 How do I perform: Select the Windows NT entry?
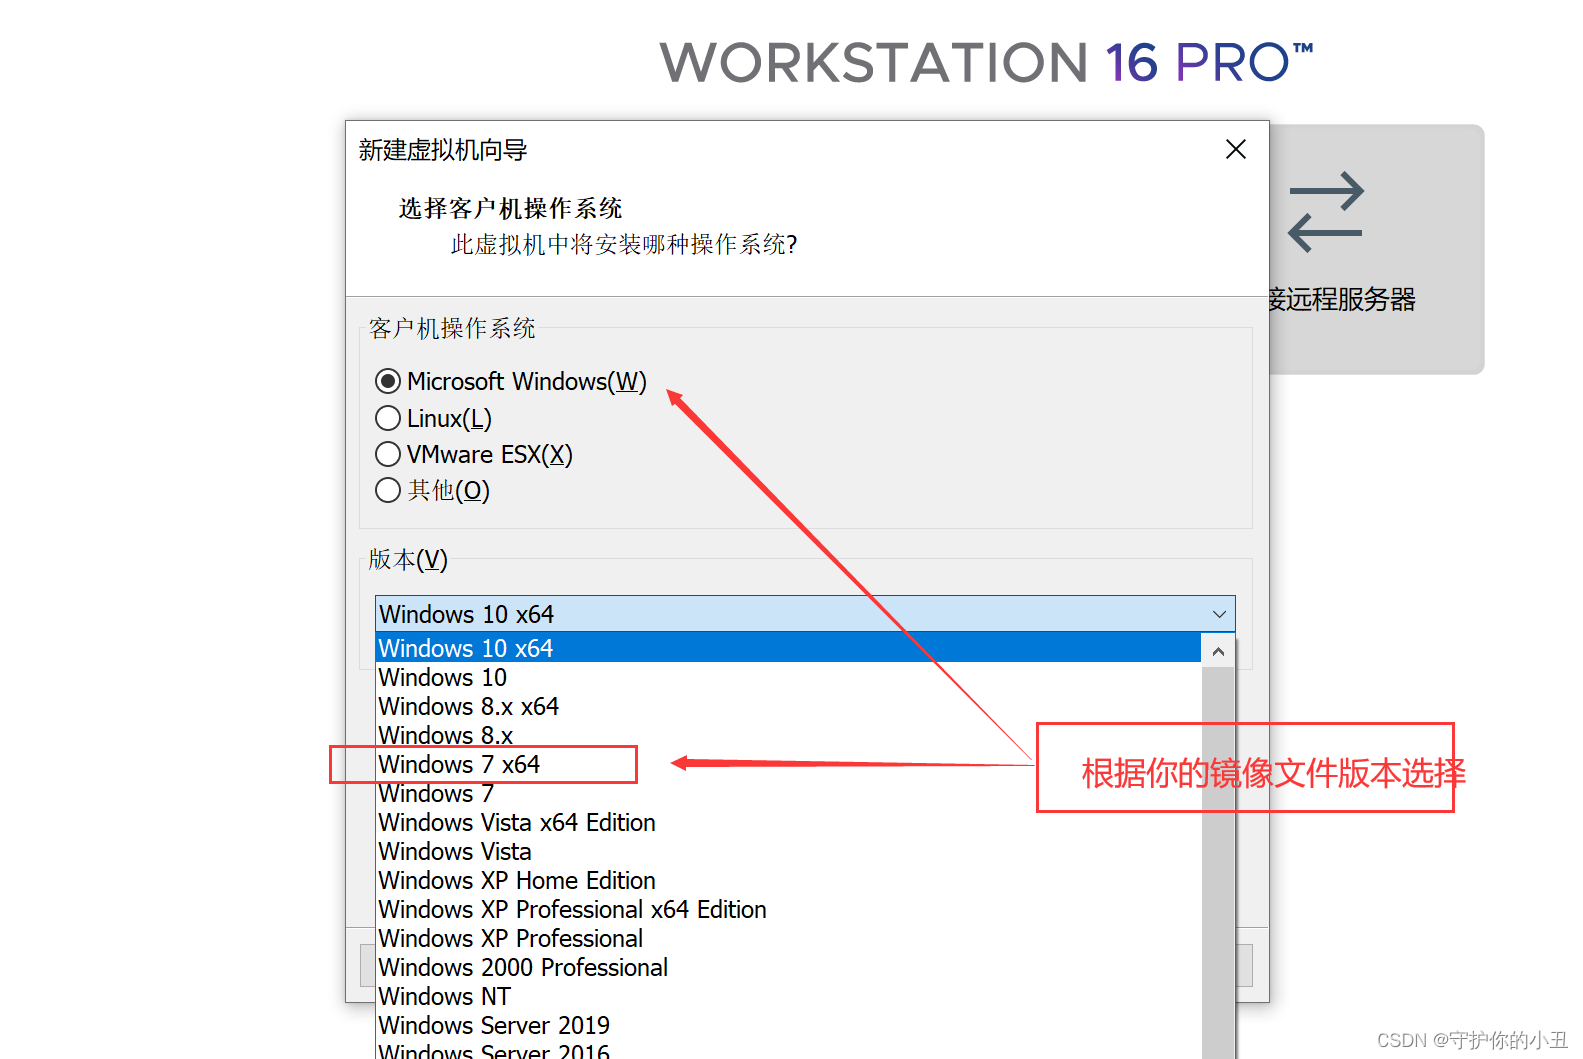pyautogui.click(x=788, y=996)
